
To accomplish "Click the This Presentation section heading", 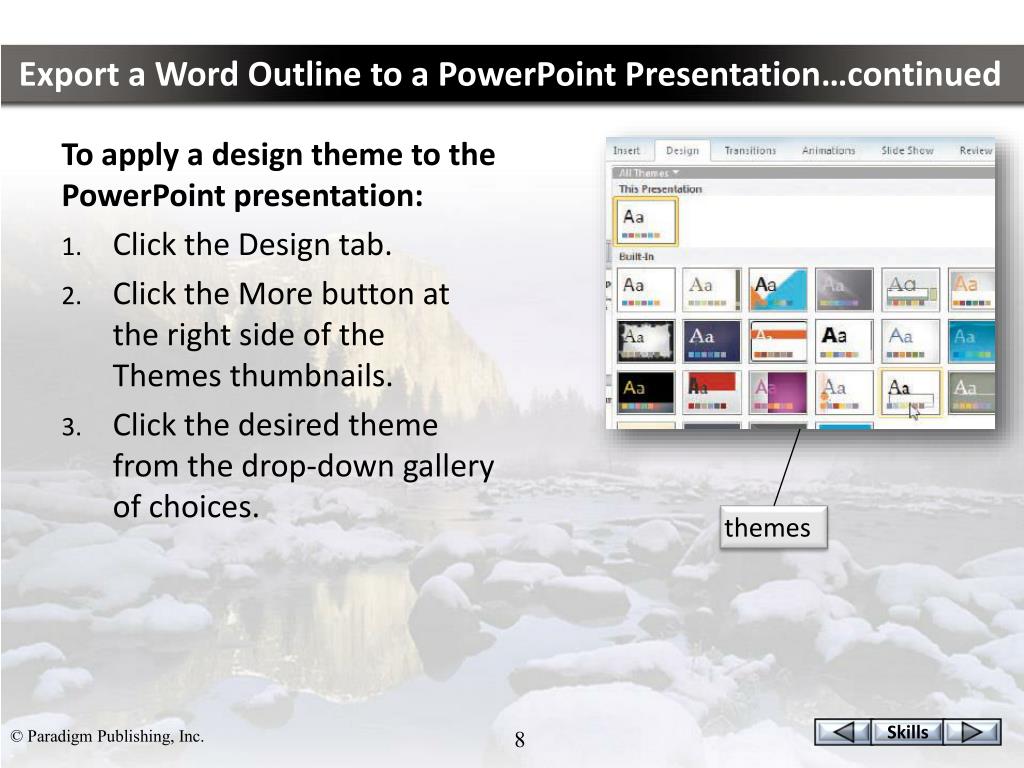I will point(660,189).
